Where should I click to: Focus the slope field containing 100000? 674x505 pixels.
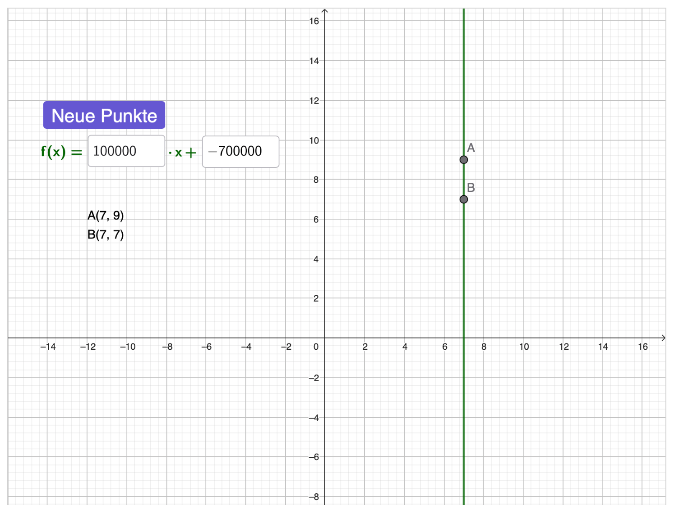(x=126, y=151)
